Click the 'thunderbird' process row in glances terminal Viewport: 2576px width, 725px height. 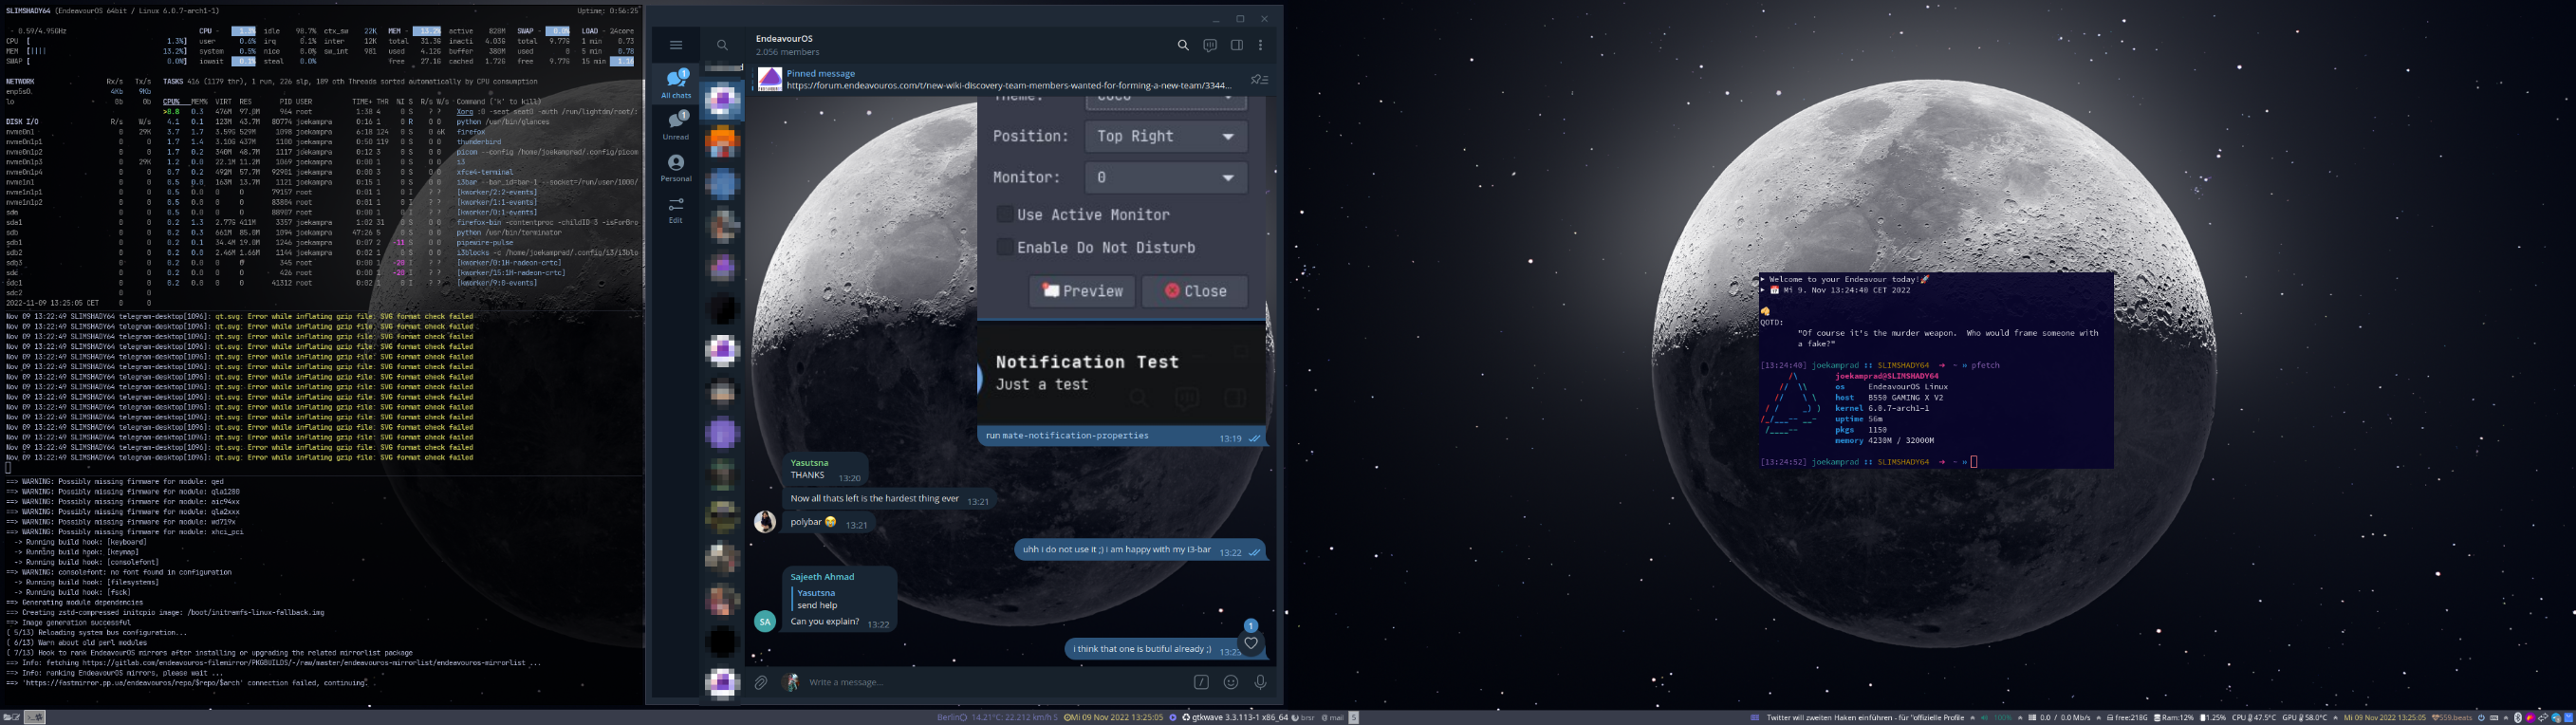point(402,142)
